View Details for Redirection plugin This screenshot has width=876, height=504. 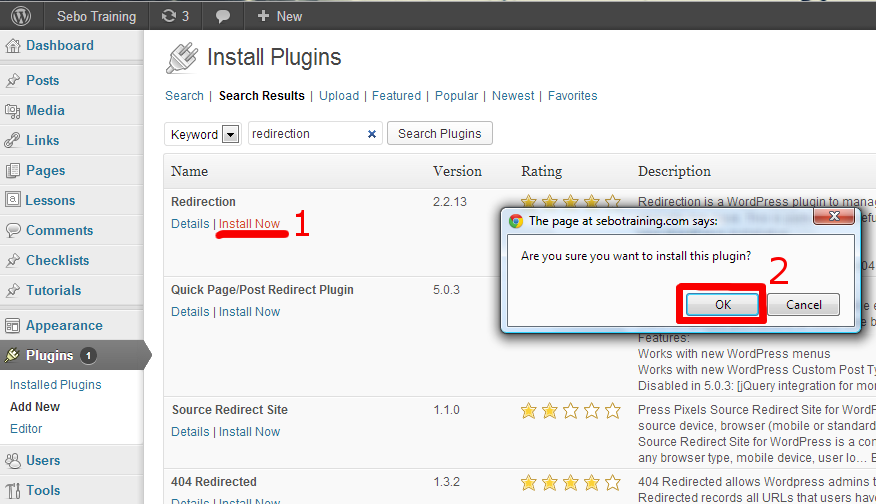tap(190, 224)
